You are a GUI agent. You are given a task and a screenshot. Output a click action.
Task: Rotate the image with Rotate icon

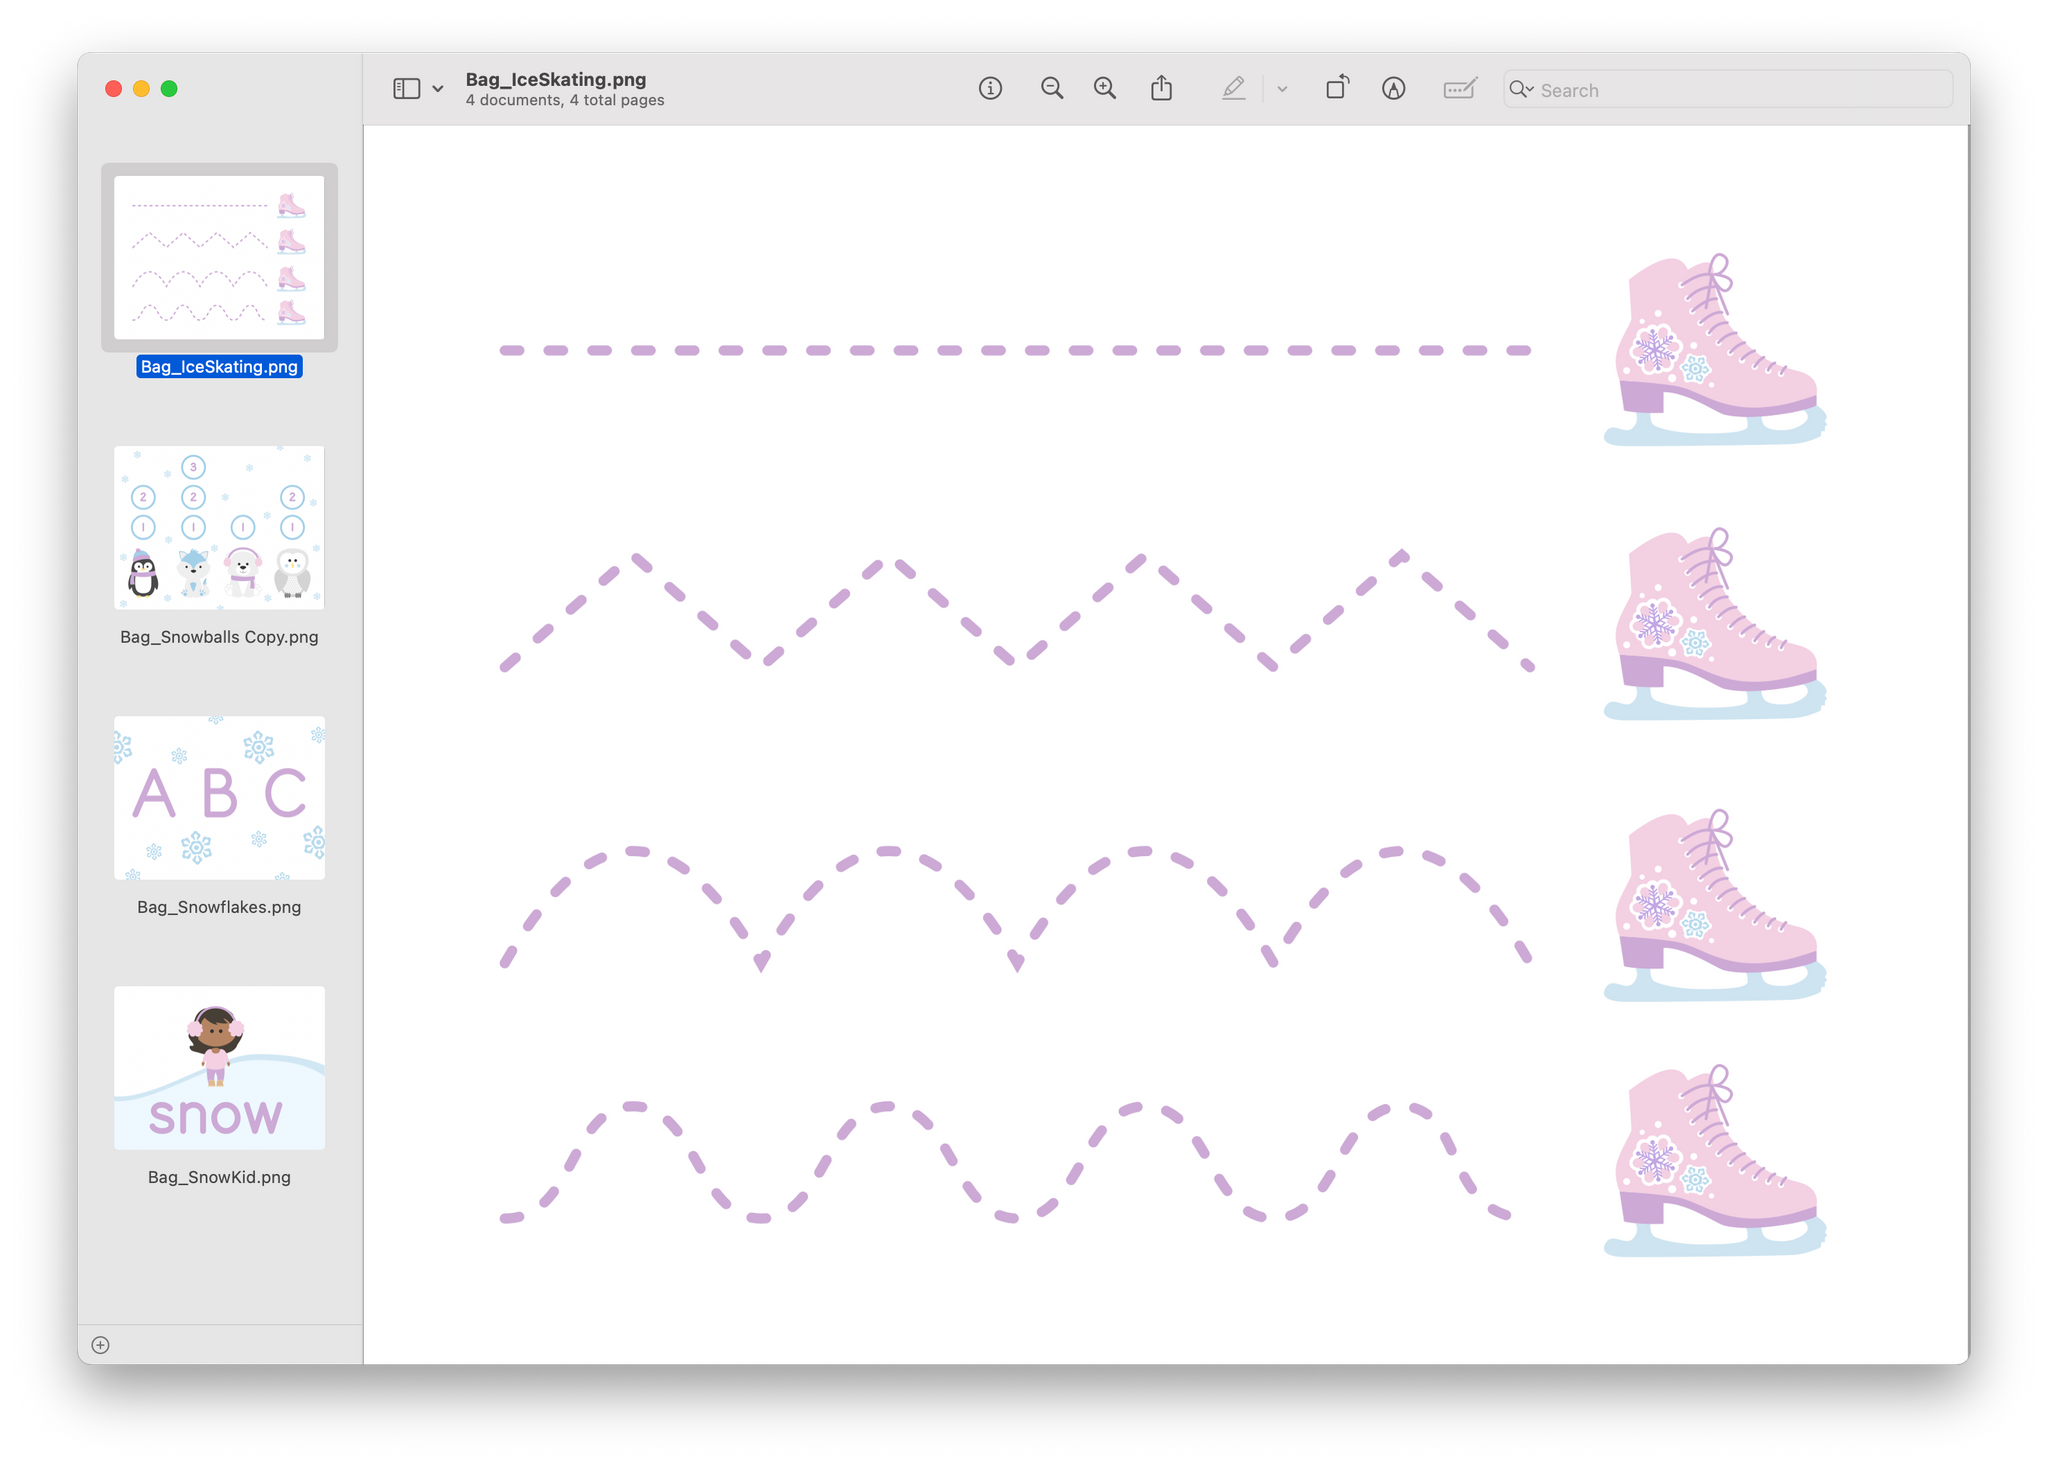pyautogui.click(x=1337, y=89)
